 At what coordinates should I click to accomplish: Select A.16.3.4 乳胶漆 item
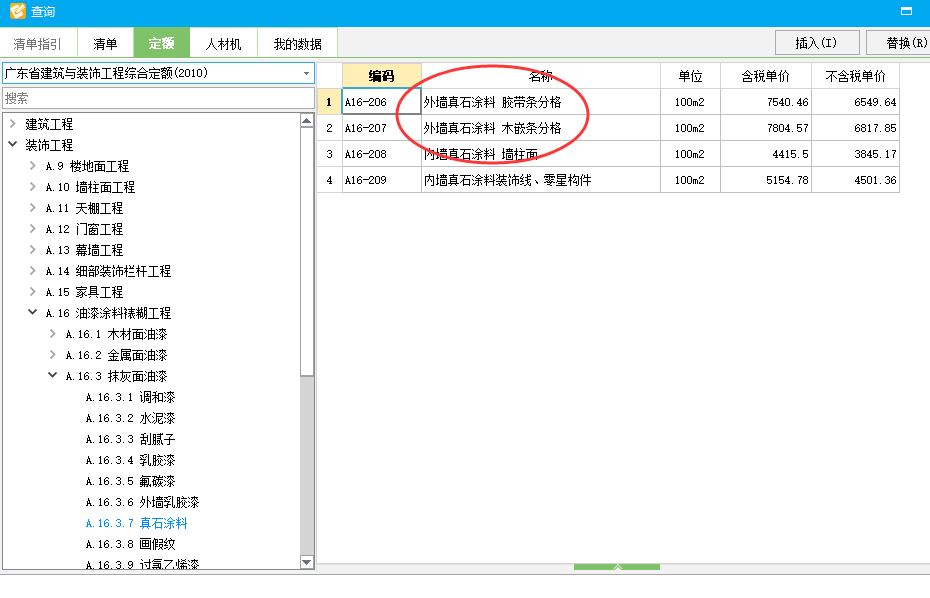(x=130, y=460)
